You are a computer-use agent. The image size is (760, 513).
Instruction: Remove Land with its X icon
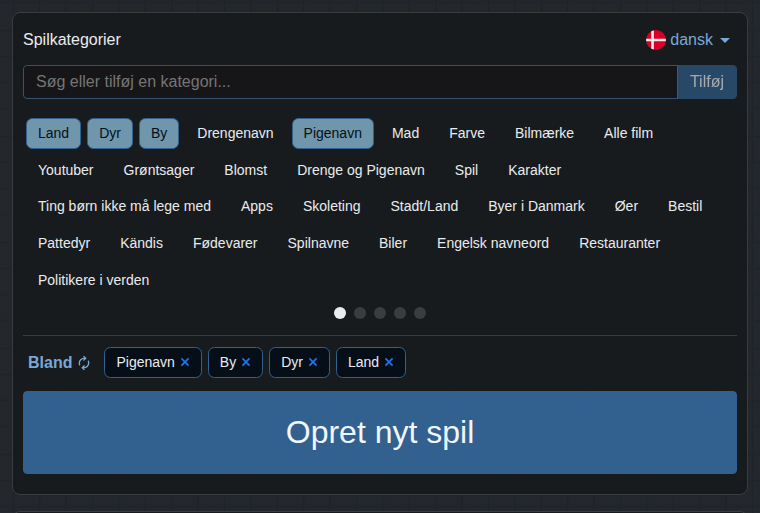pyautogui.click(x=389, y=362)
